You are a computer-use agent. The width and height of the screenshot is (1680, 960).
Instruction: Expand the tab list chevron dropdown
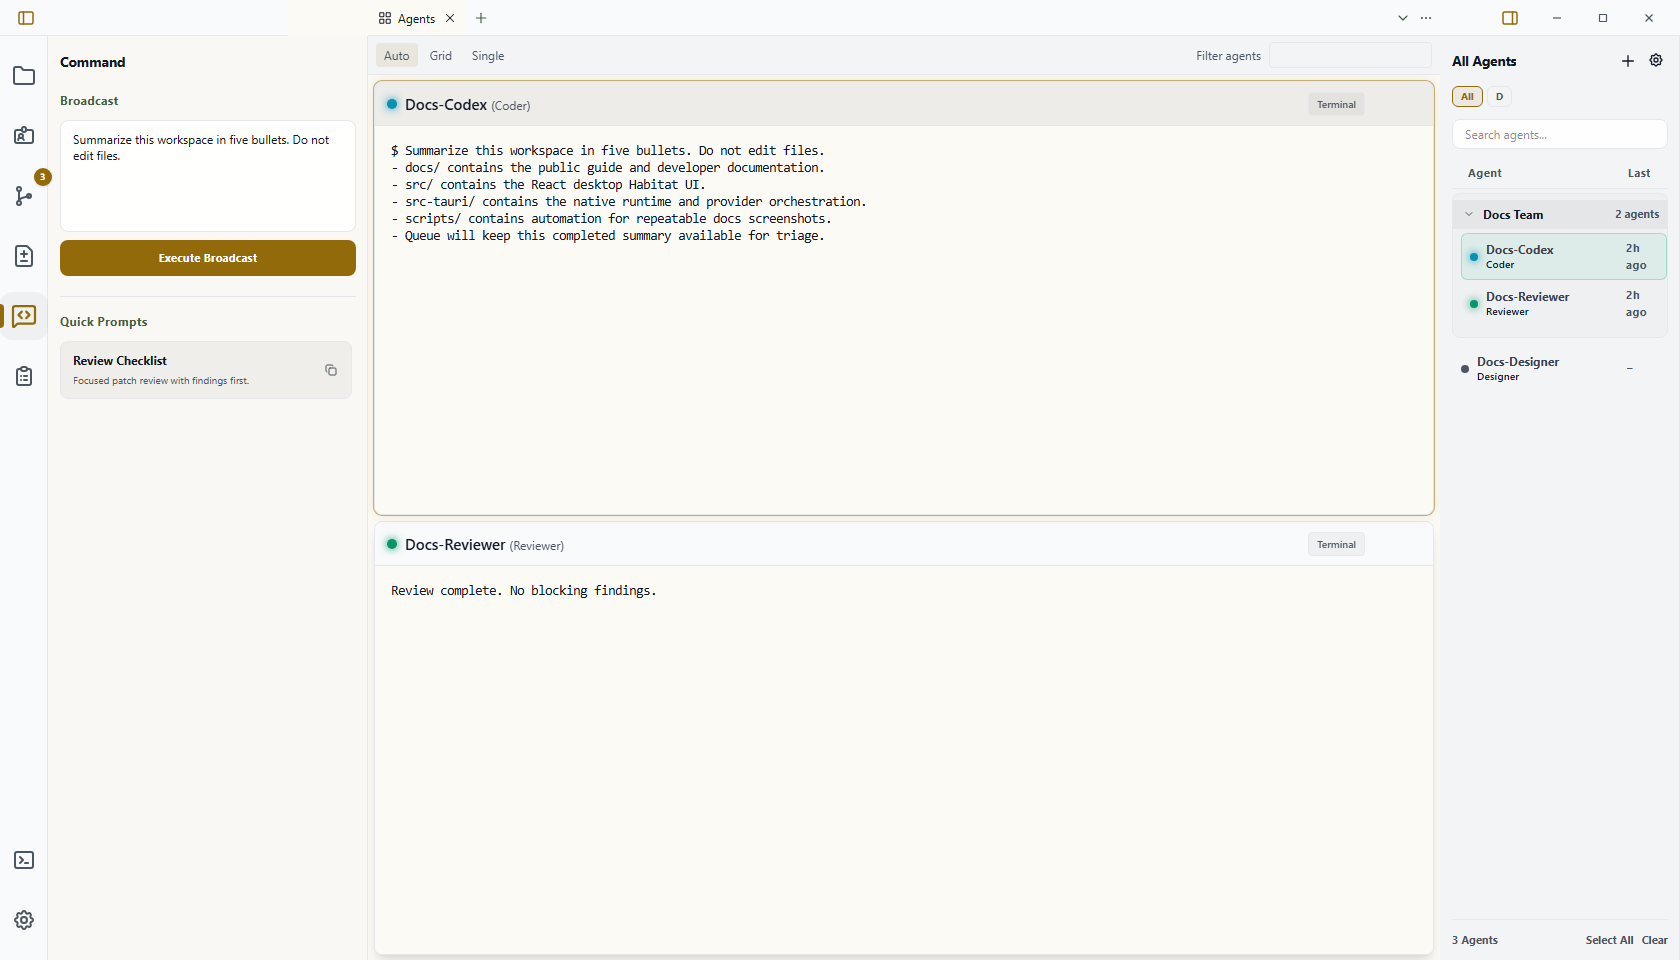click(1403, 18)
